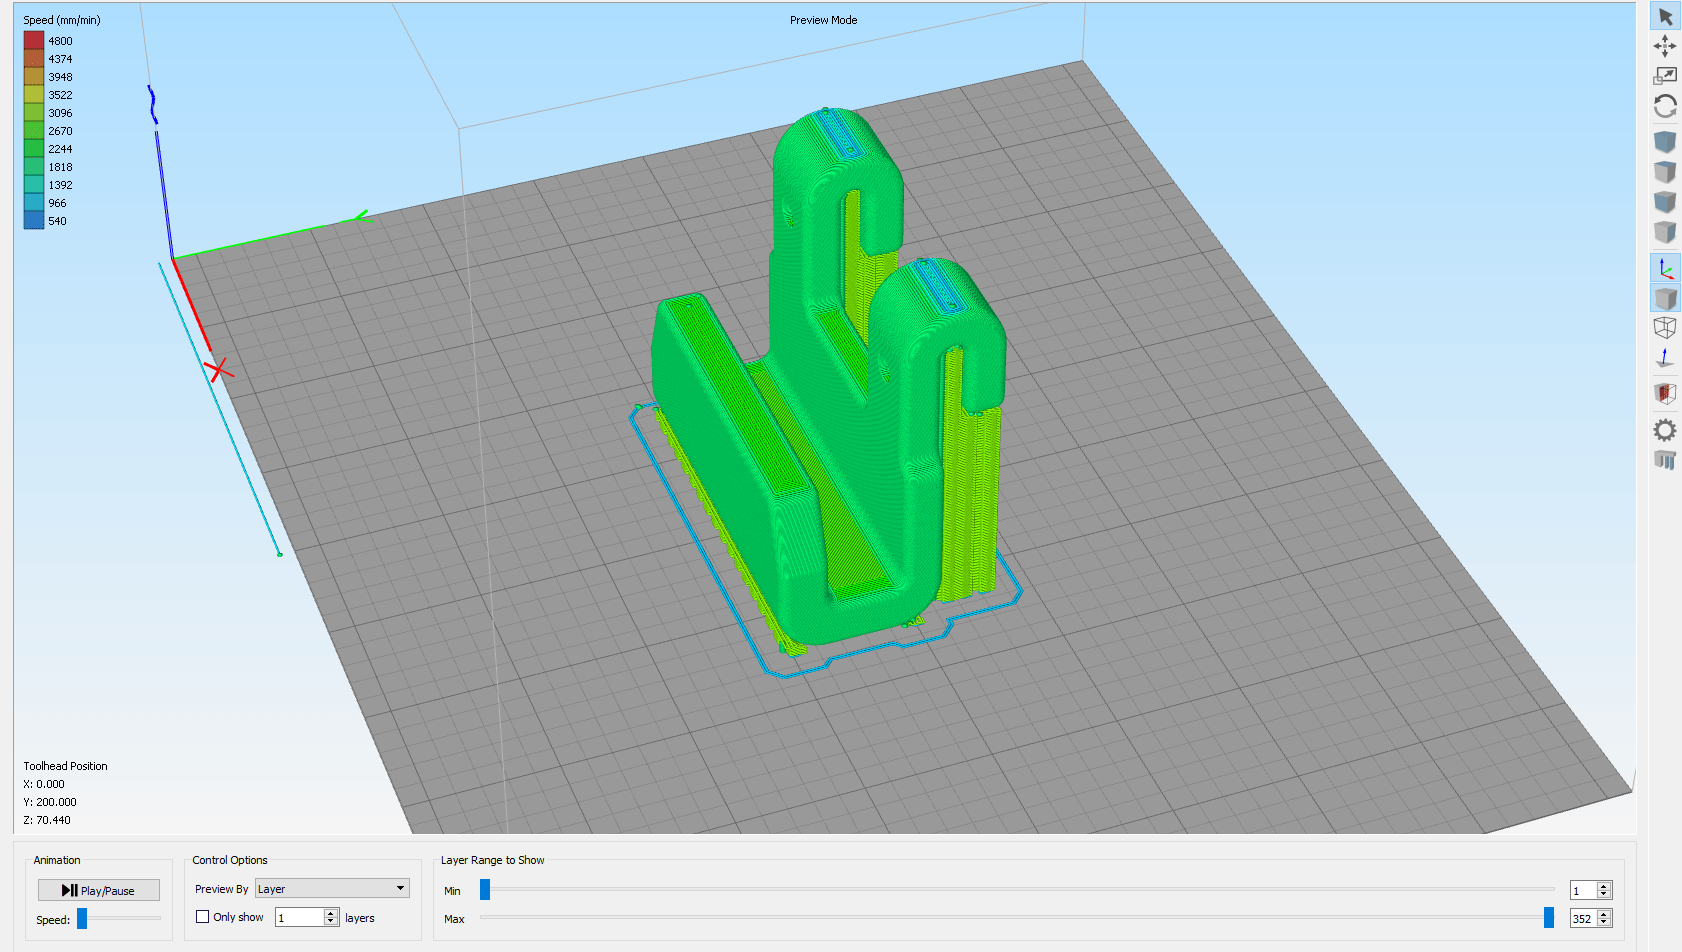
Task: Click the "Layer Range to Show" group label
Action: tap(493, 860)
